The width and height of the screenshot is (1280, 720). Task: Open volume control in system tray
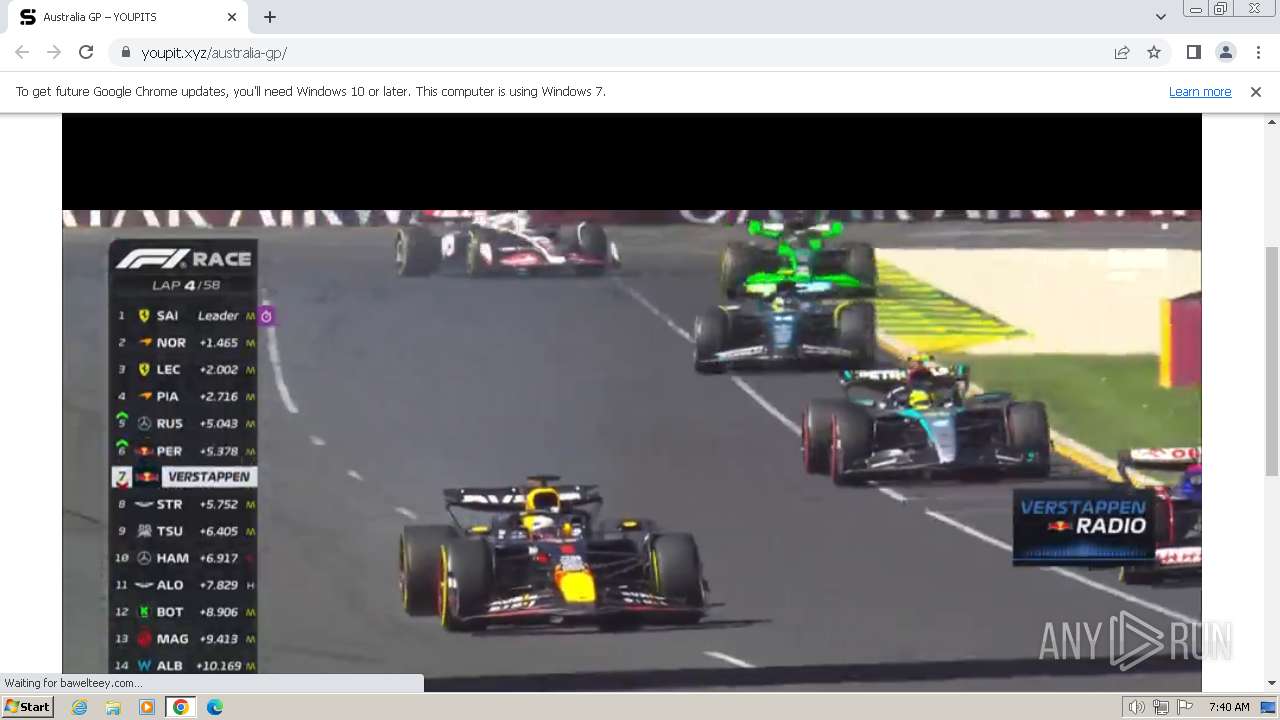click(1136, 707)
